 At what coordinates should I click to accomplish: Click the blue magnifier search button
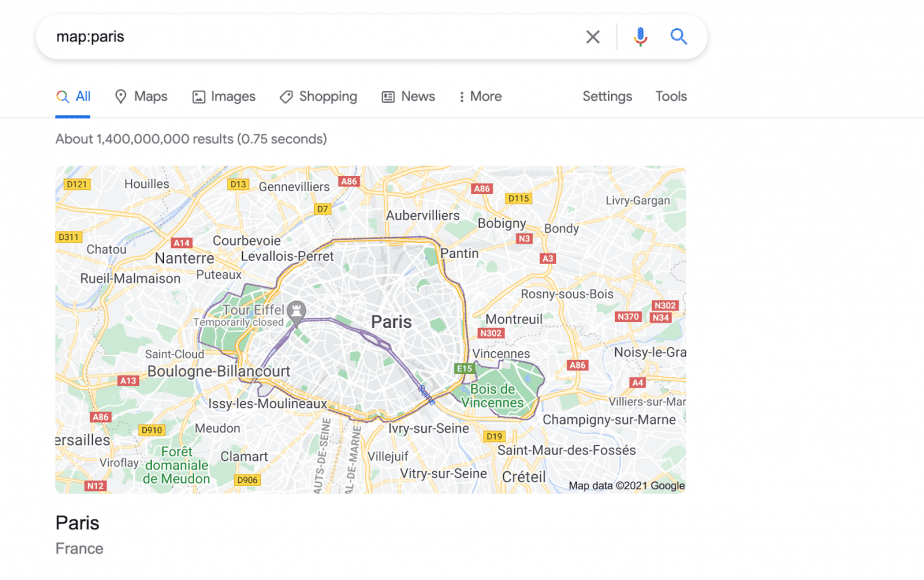pyautogui.click(x=679, y=37)
